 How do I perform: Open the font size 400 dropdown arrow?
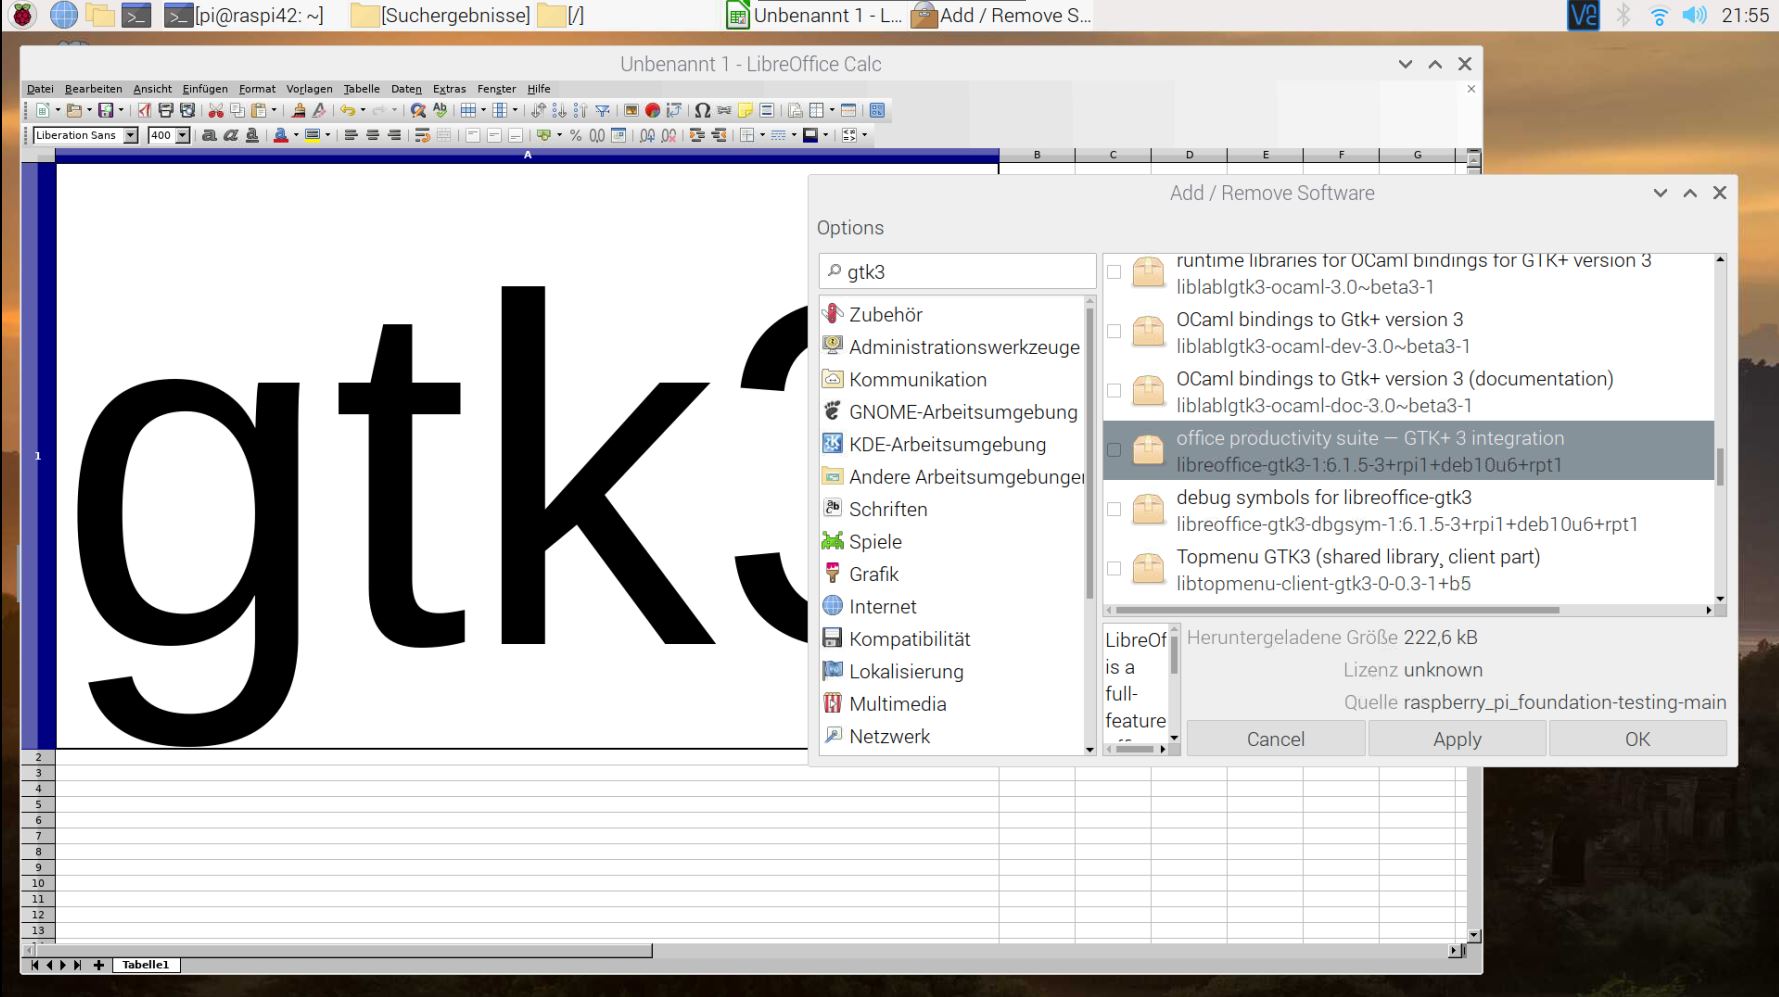tap(183, 135)
